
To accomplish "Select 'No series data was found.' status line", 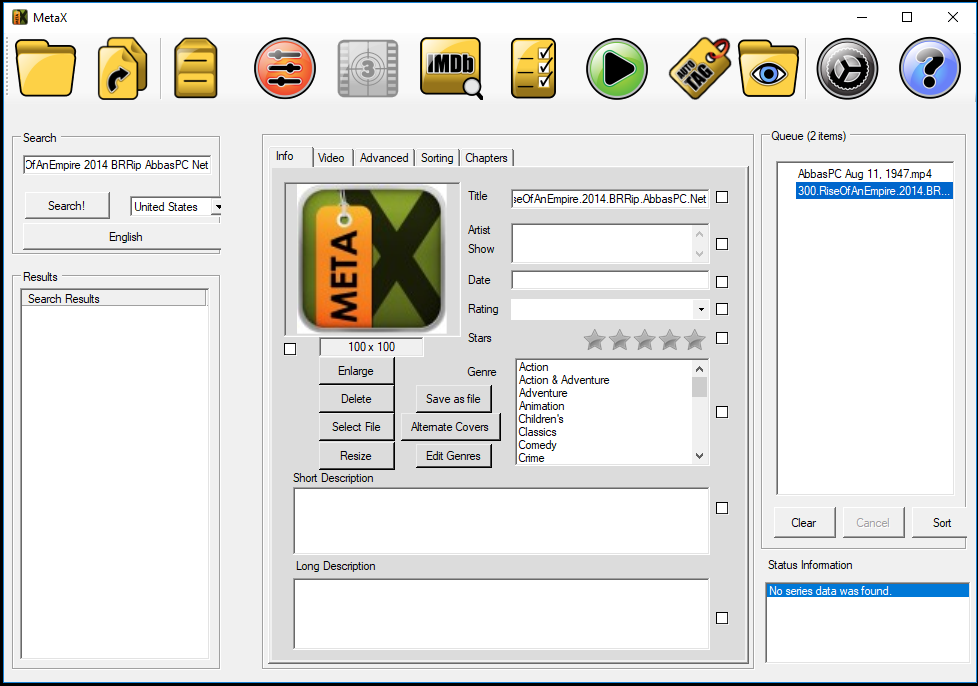I will [x=868, y=590].
